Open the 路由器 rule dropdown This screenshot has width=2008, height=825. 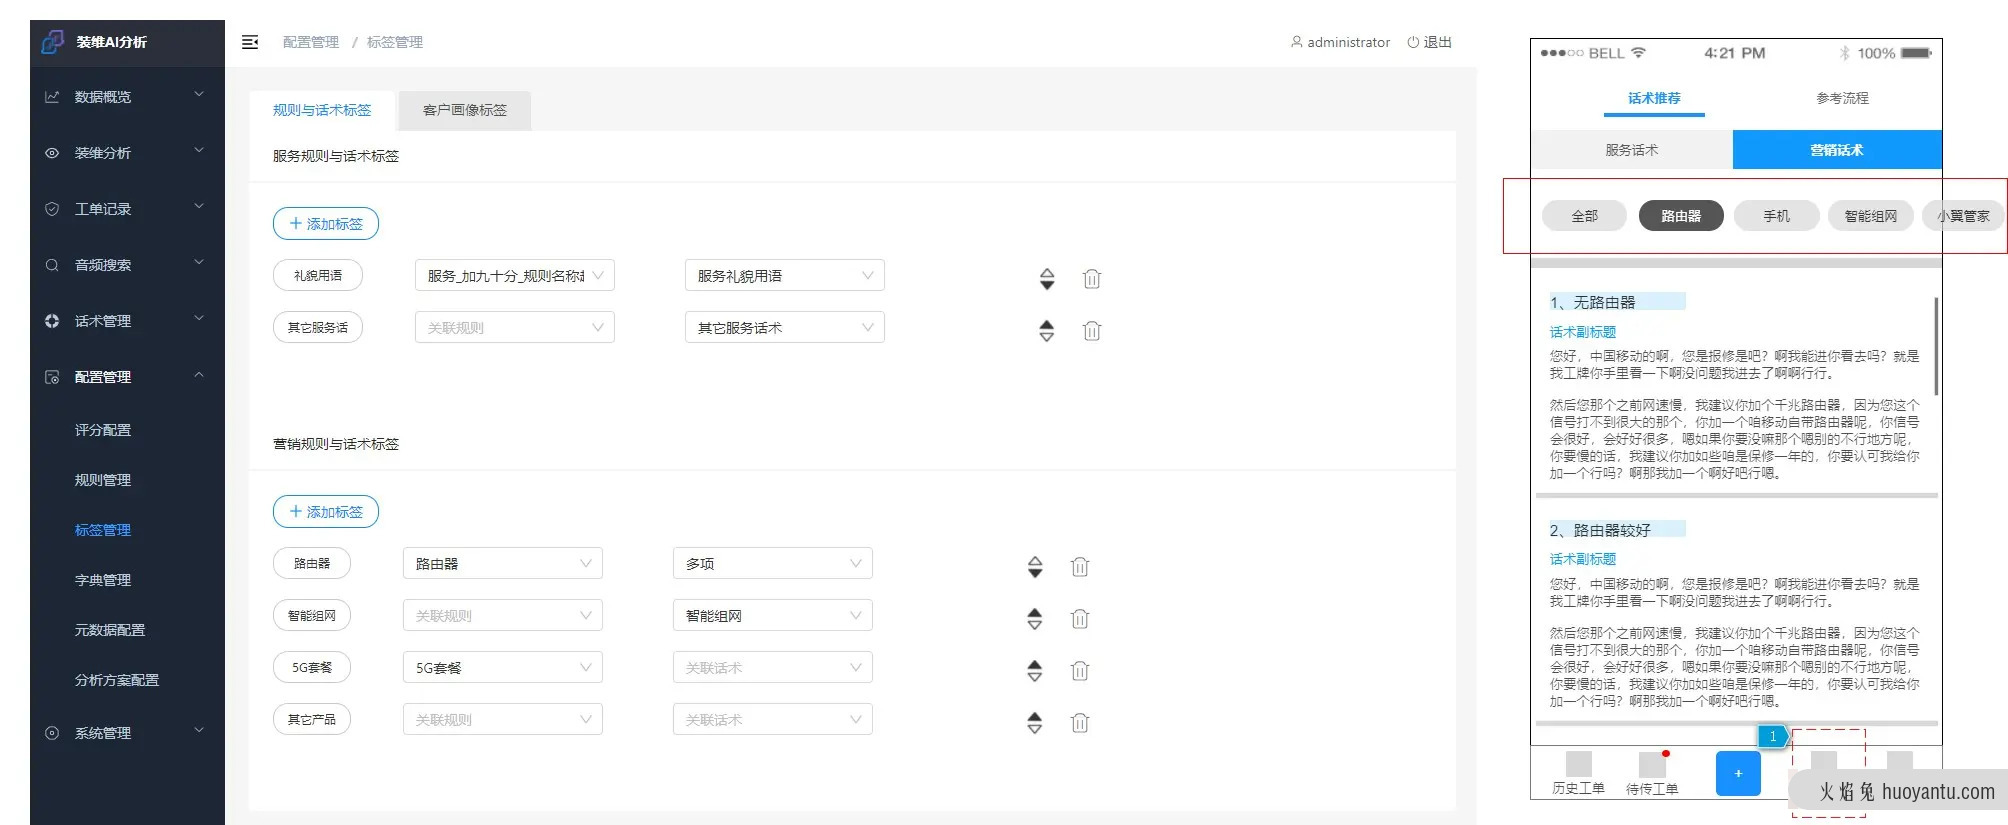503,563
